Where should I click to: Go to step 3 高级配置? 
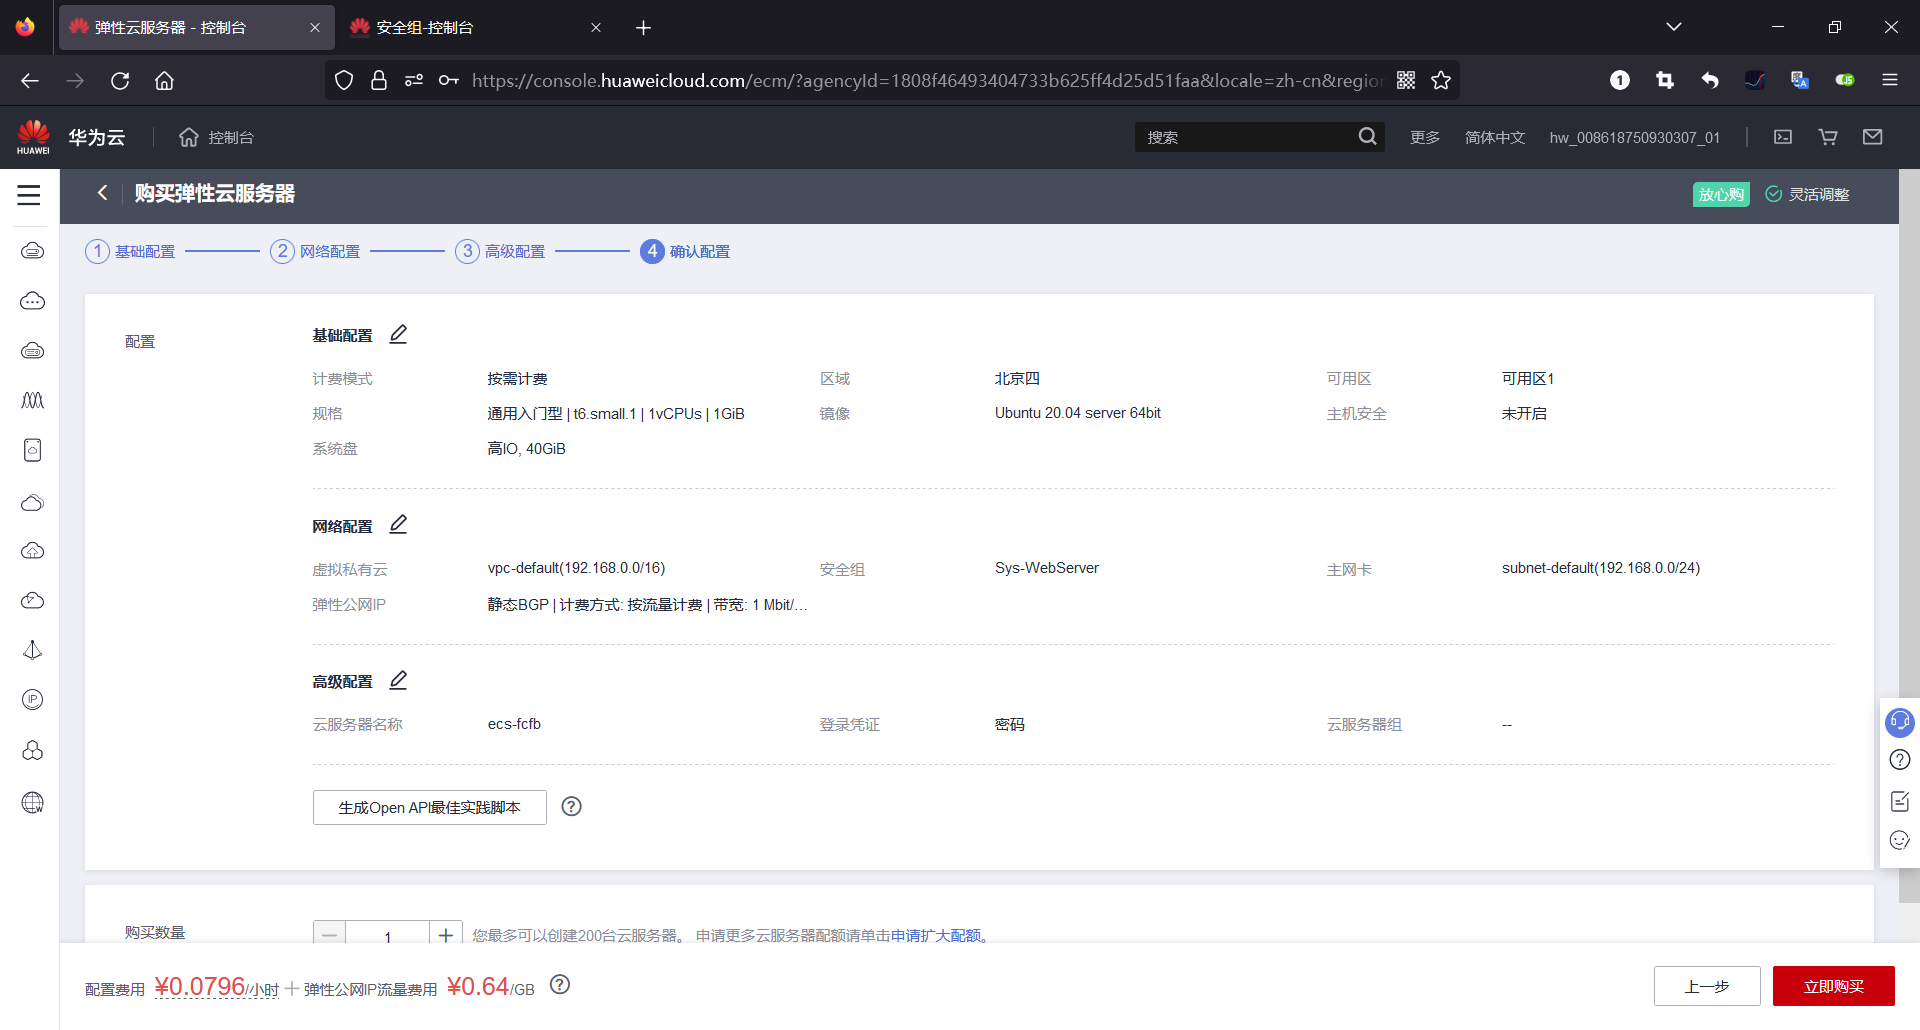coord(500,251)
